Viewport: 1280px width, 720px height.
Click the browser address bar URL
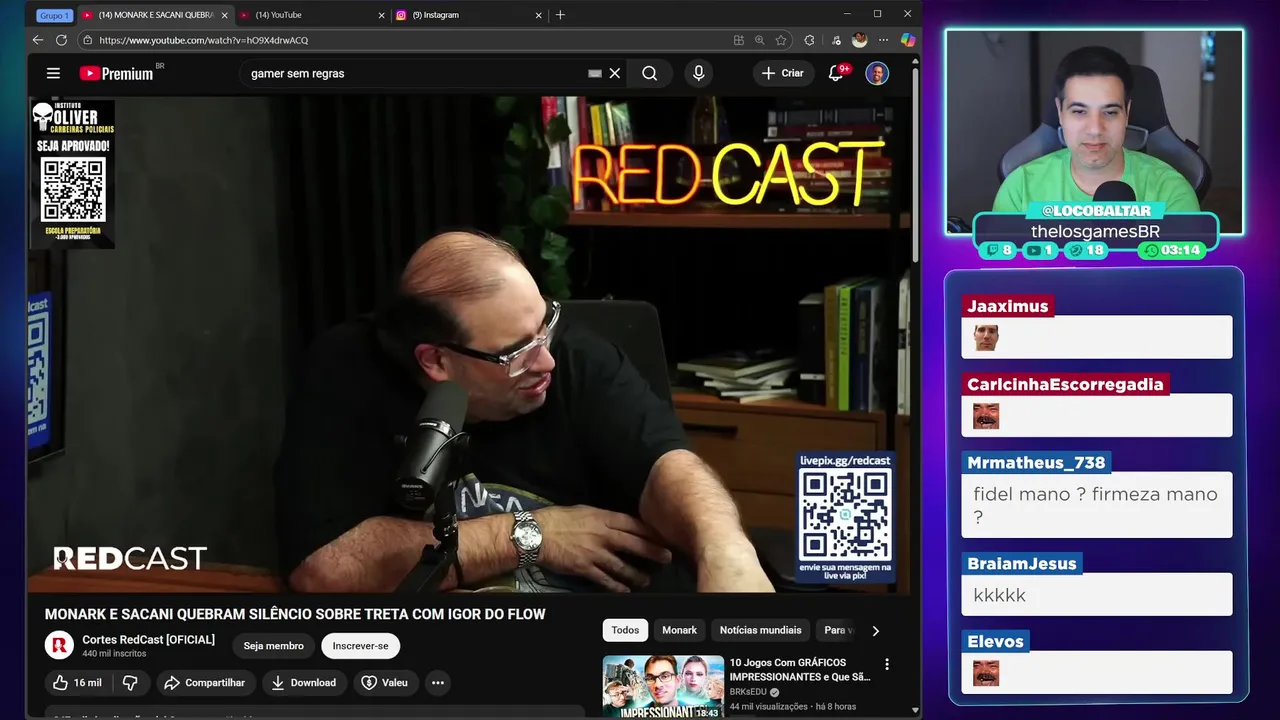click(x=203, y=40)
